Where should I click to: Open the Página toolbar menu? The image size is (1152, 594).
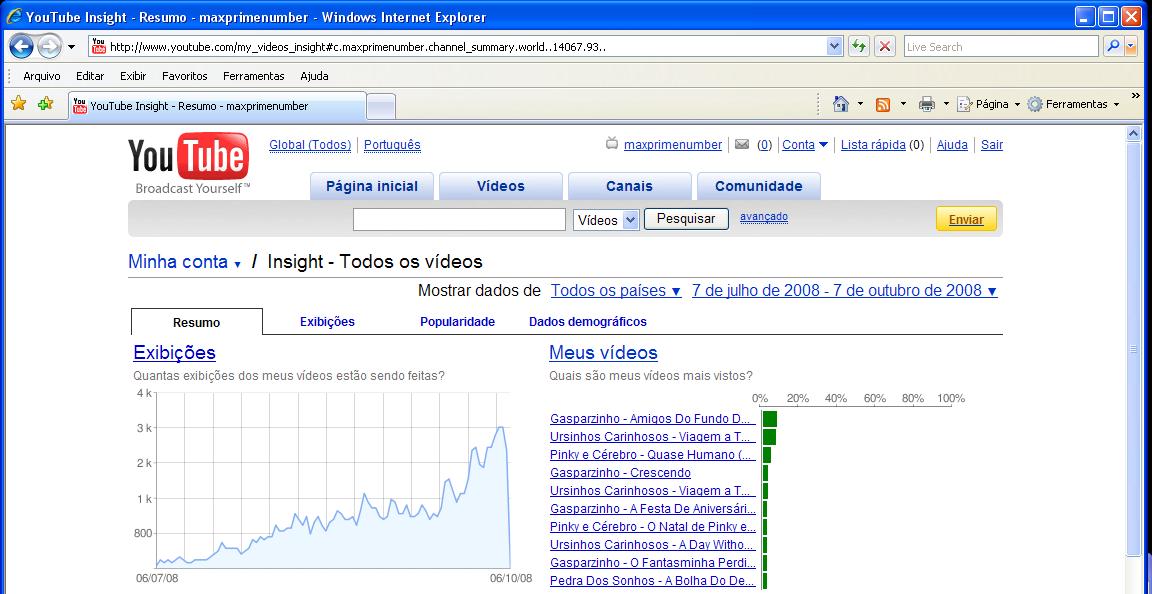989,104
